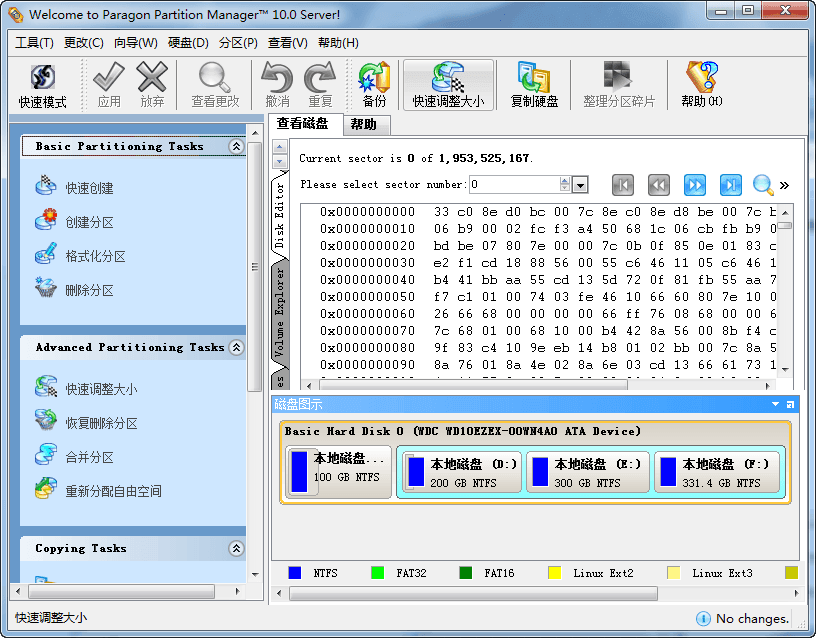Image resolution: width=816 pixels, height=638 pixels.
Task: Select 格式化分区 in the sidebar
Action: pos(95,256)
